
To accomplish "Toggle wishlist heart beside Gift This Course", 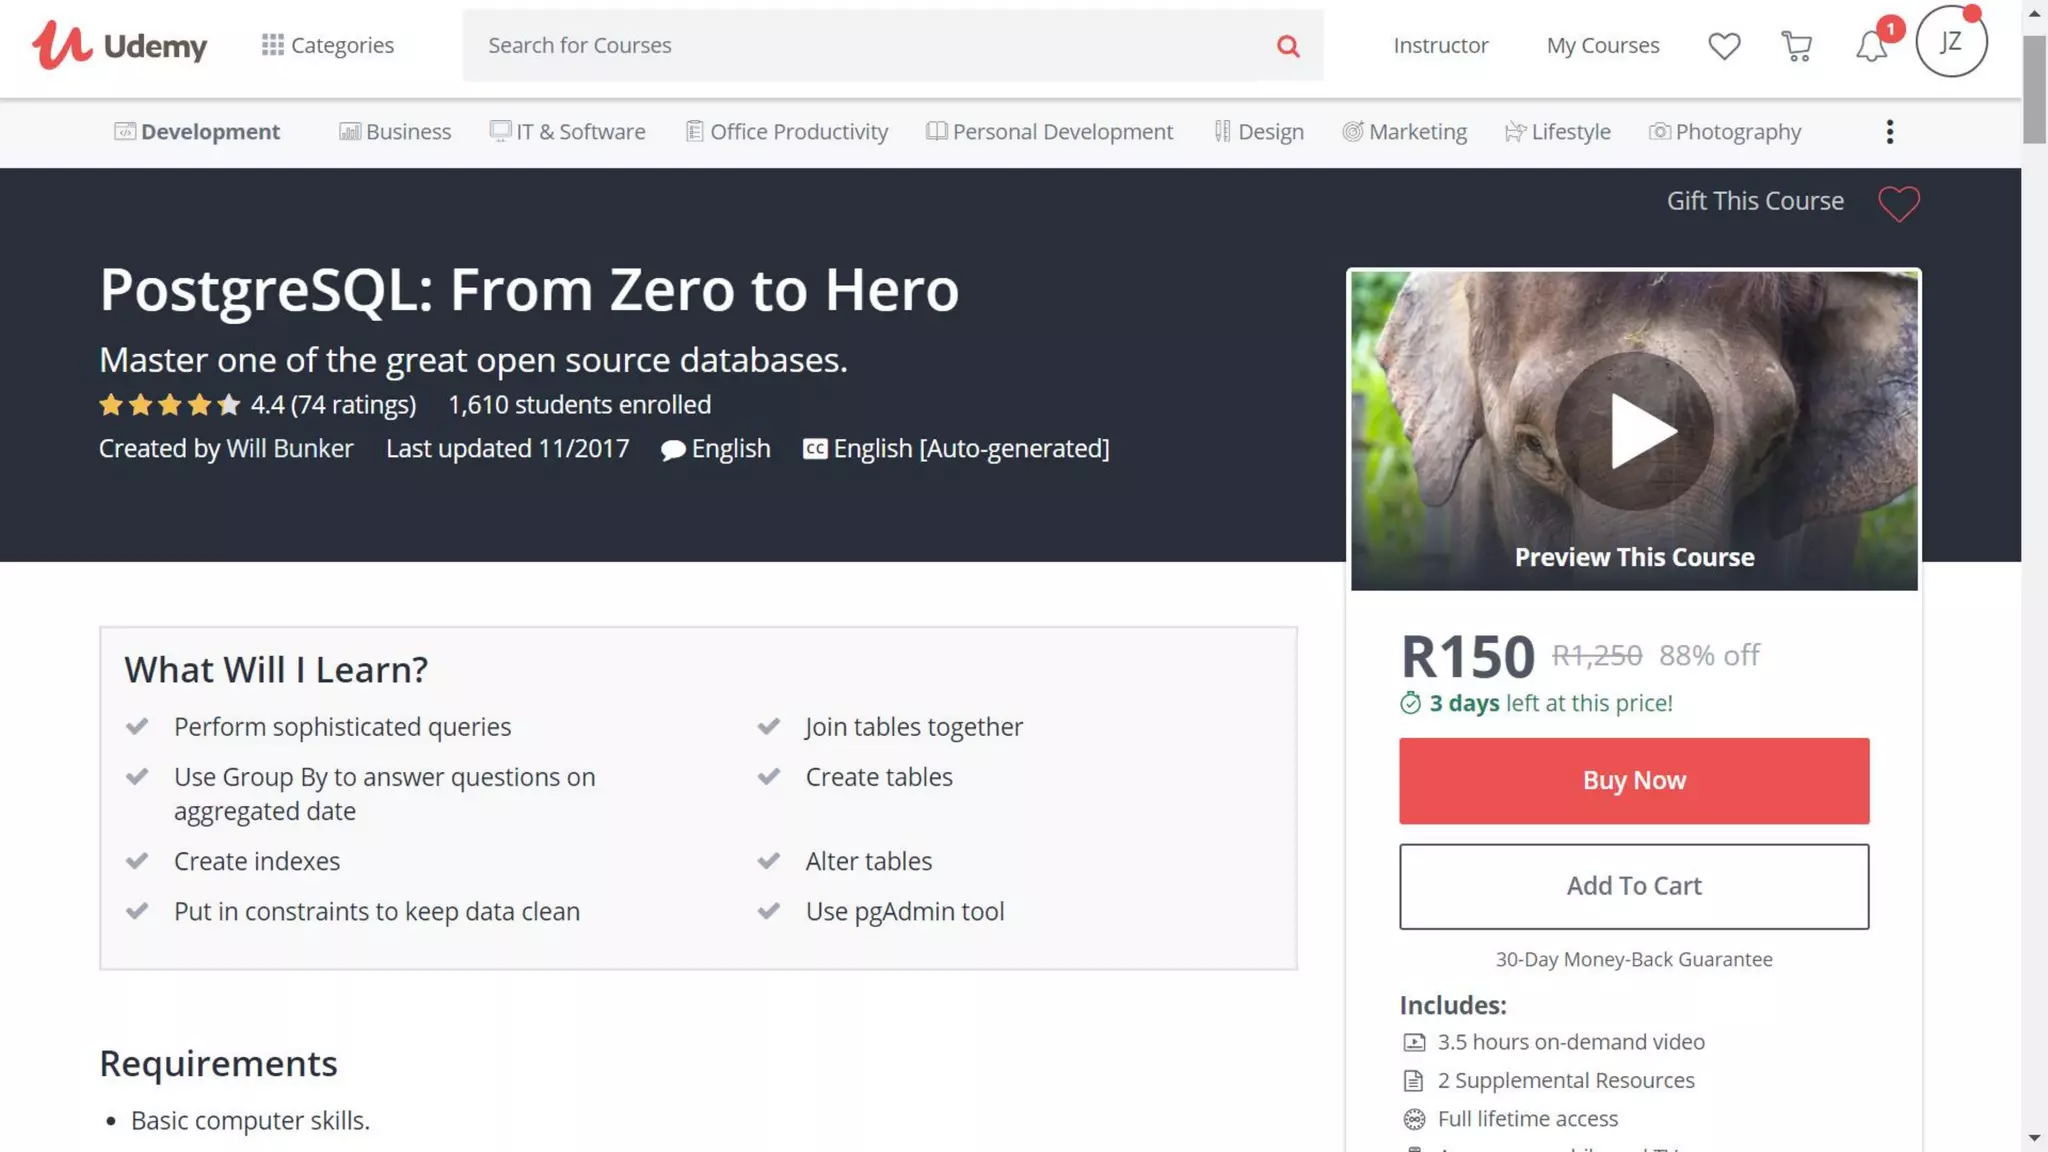I will [x=1898, y=203].
